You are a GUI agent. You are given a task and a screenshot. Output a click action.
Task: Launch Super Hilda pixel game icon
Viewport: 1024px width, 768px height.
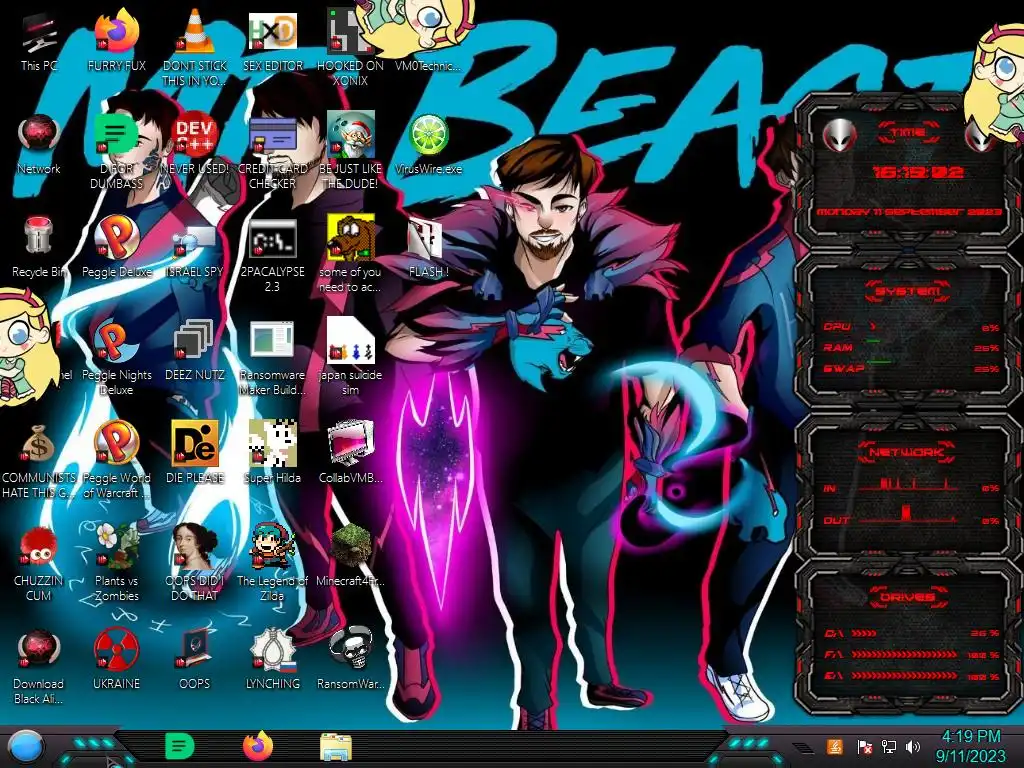click(273, 453)
